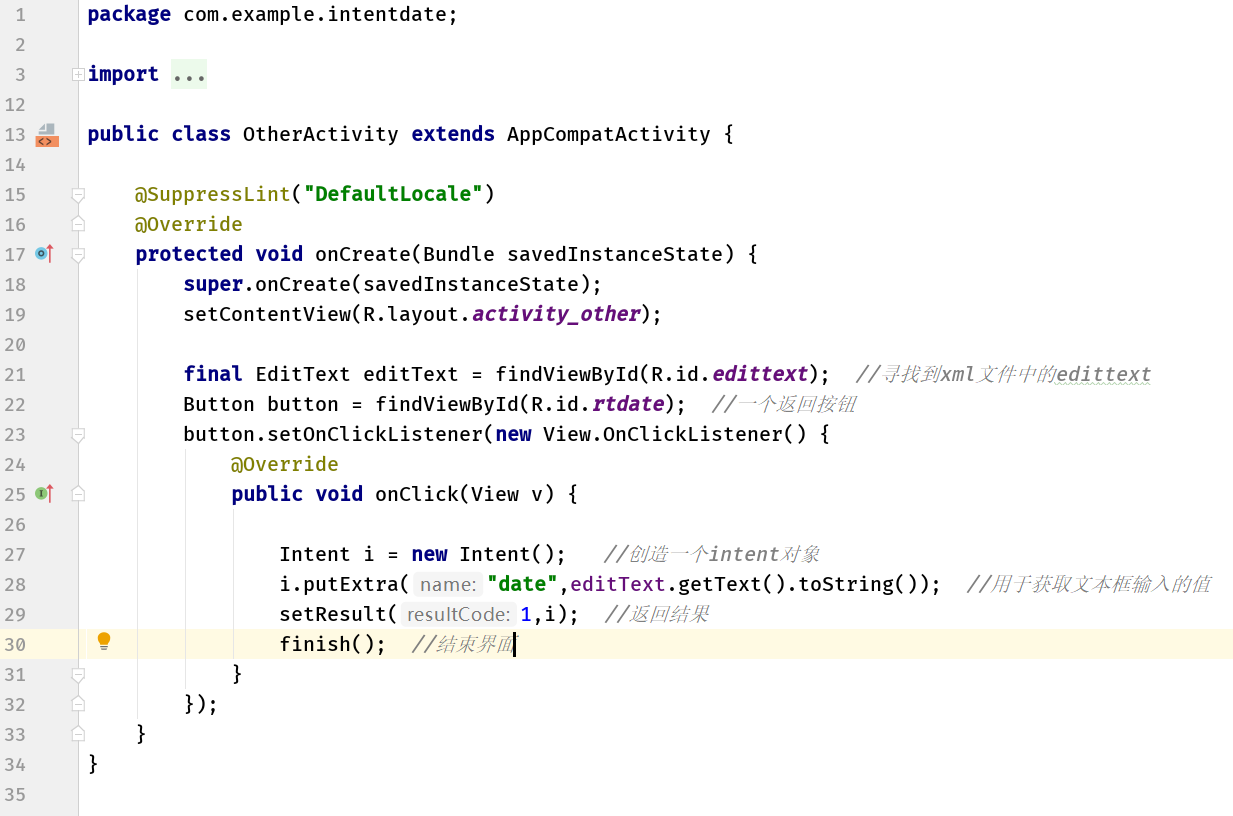The width and height of the screenshot is (1233, 816).
Task: Open the yellow light bulb quick-fix icon
Action: (103, 642)
